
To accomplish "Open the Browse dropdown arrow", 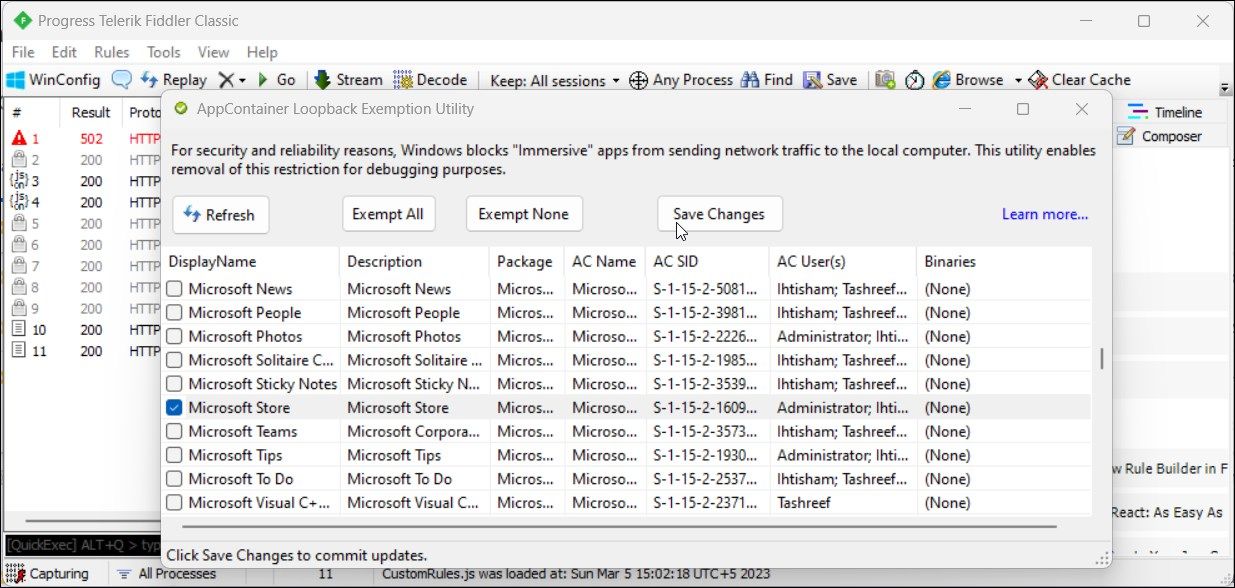I will [1017, 81].
